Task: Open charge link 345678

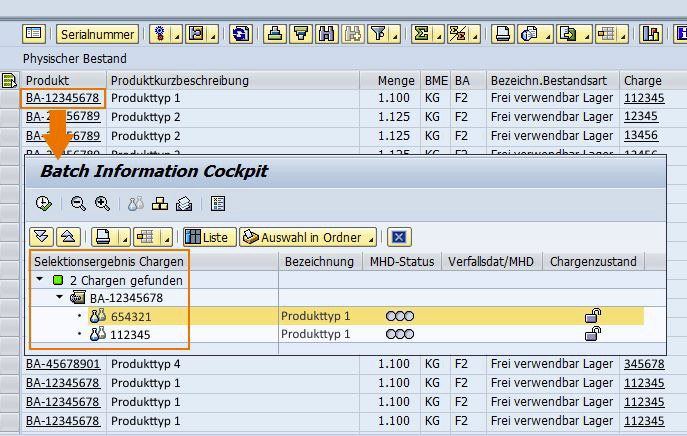Action: coord(643,364)
